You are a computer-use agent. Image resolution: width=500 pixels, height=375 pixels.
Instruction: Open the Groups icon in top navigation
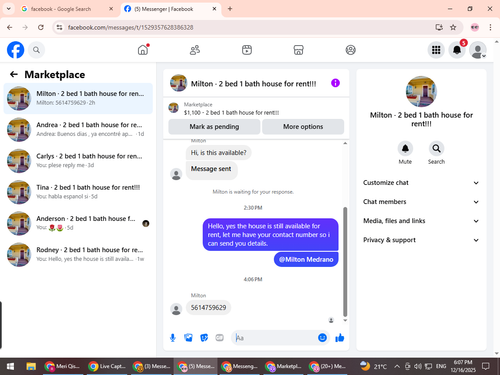click(x=350, y=50)
